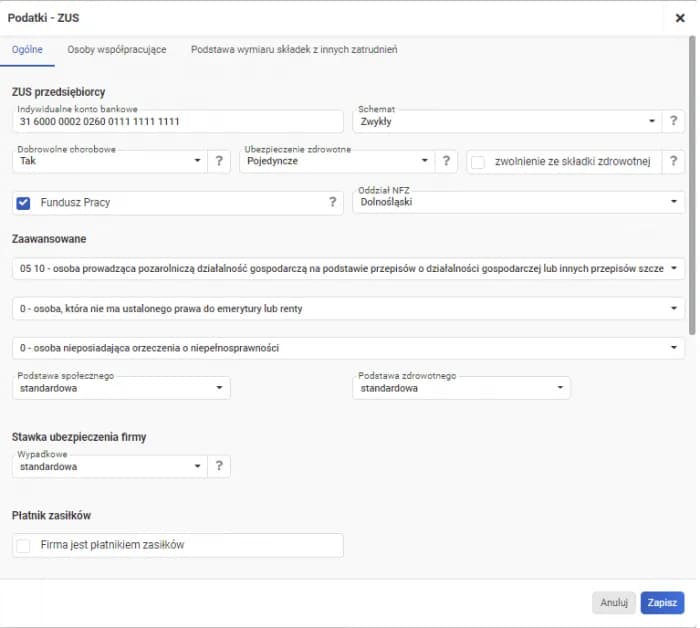This screenshot has width=700, height=628.
Task: Enable zwolnienie ze składki zdrowotnej checkbox
Action: [478, 162]
